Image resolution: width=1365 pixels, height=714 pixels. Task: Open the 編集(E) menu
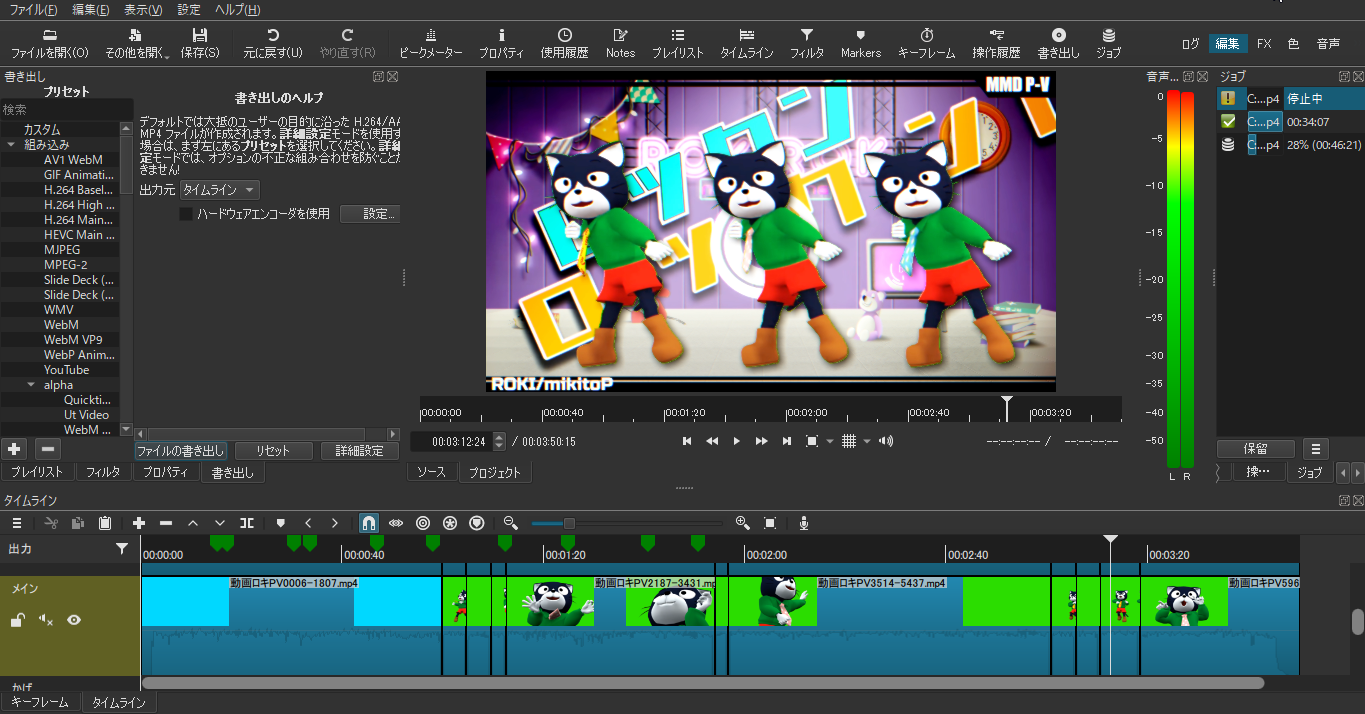pyautogui.click(x=91, y=10)
